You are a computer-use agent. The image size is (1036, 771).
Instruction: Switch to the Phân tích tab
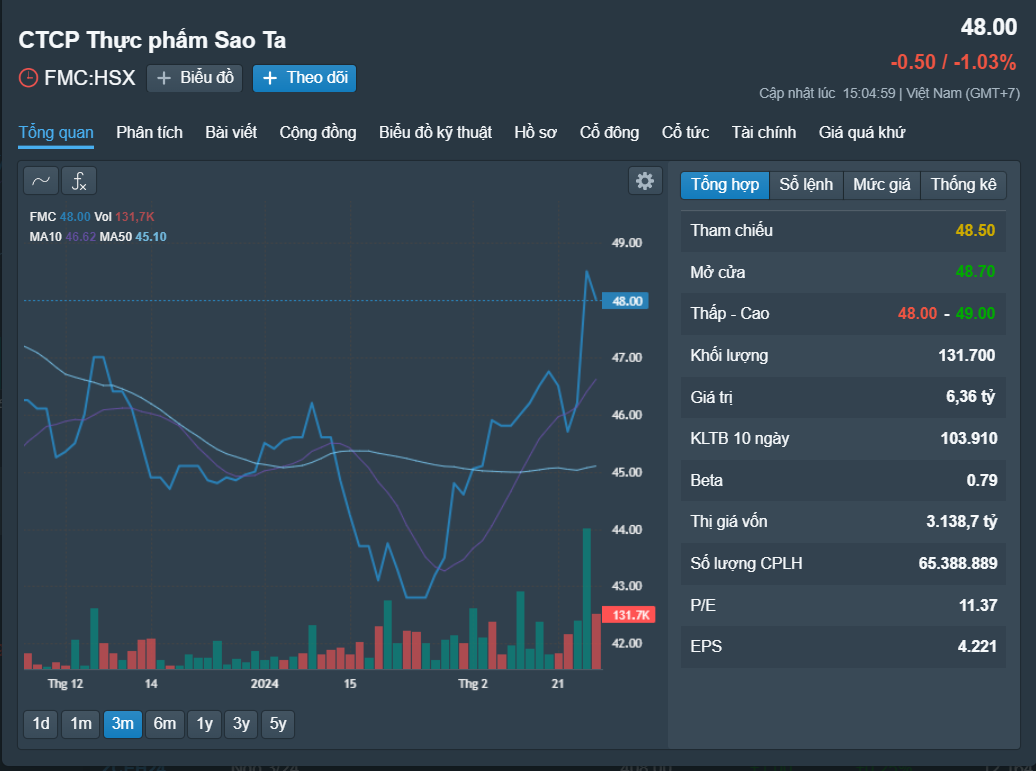coord(149,133)
